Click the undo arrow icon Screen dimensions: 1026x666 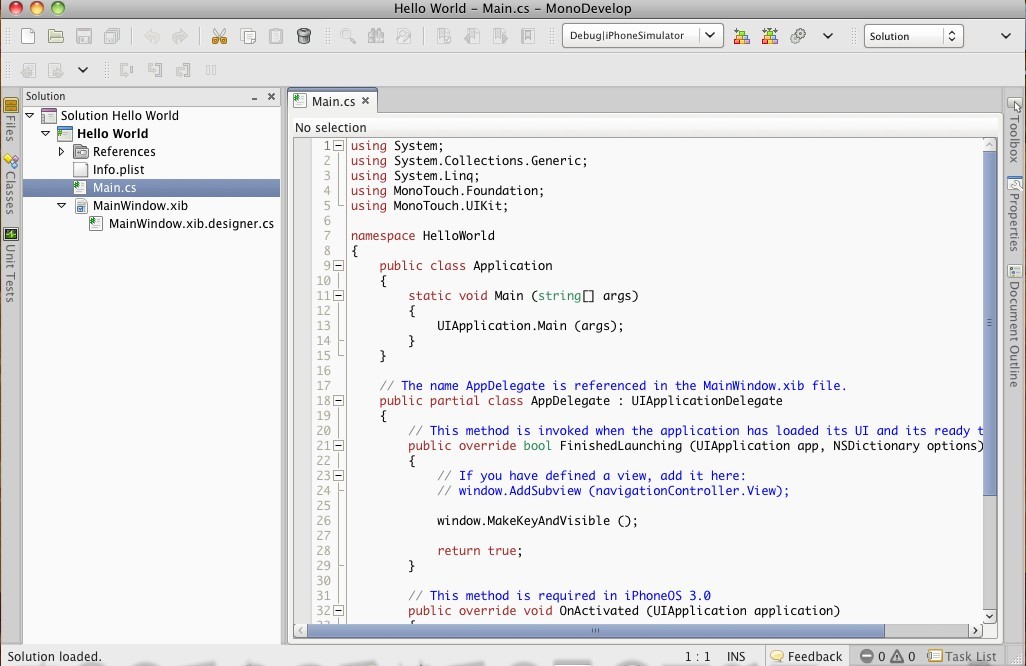point(152,36)
